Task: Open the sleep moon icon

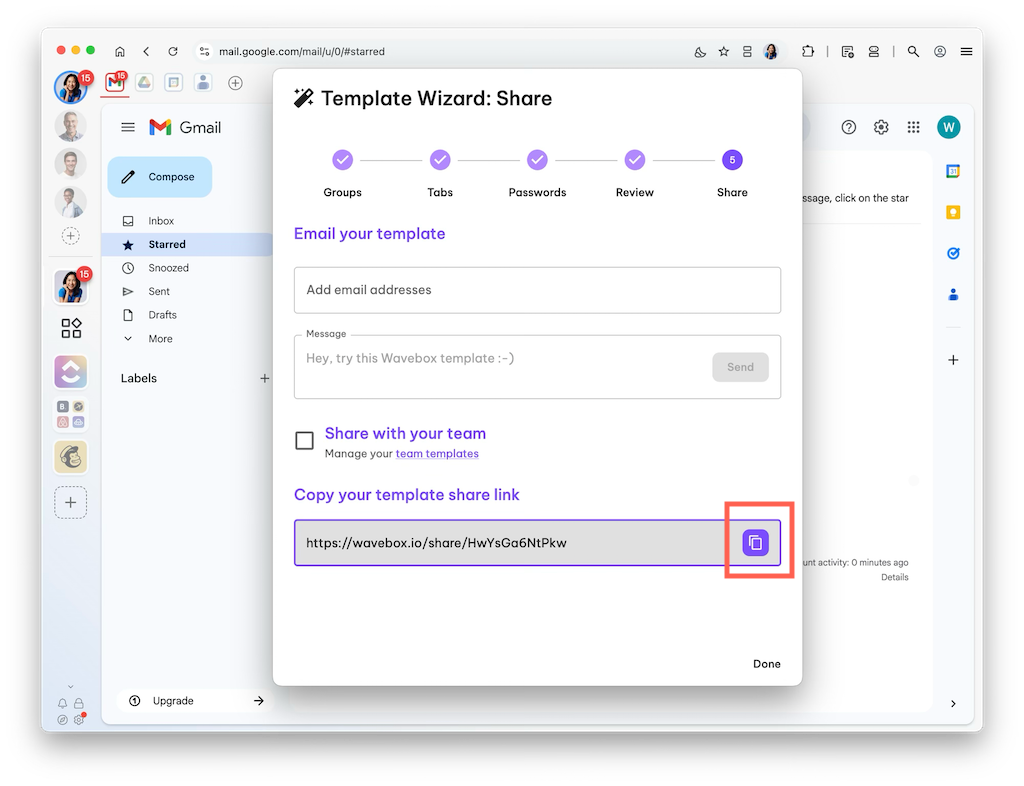Action: click(x=699, y=52)
